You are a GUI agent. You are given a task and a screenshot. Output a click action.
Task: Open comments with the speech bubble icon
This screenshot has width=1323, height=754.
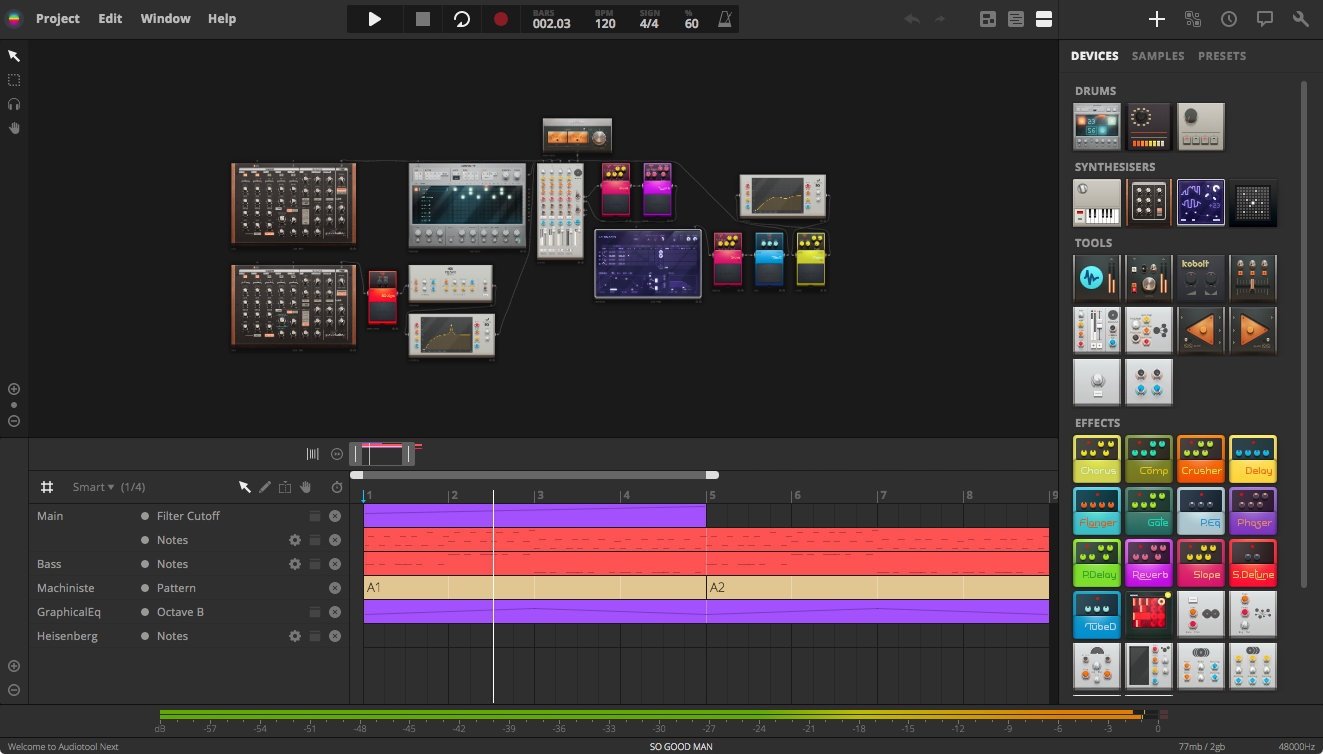[1265, 18]
